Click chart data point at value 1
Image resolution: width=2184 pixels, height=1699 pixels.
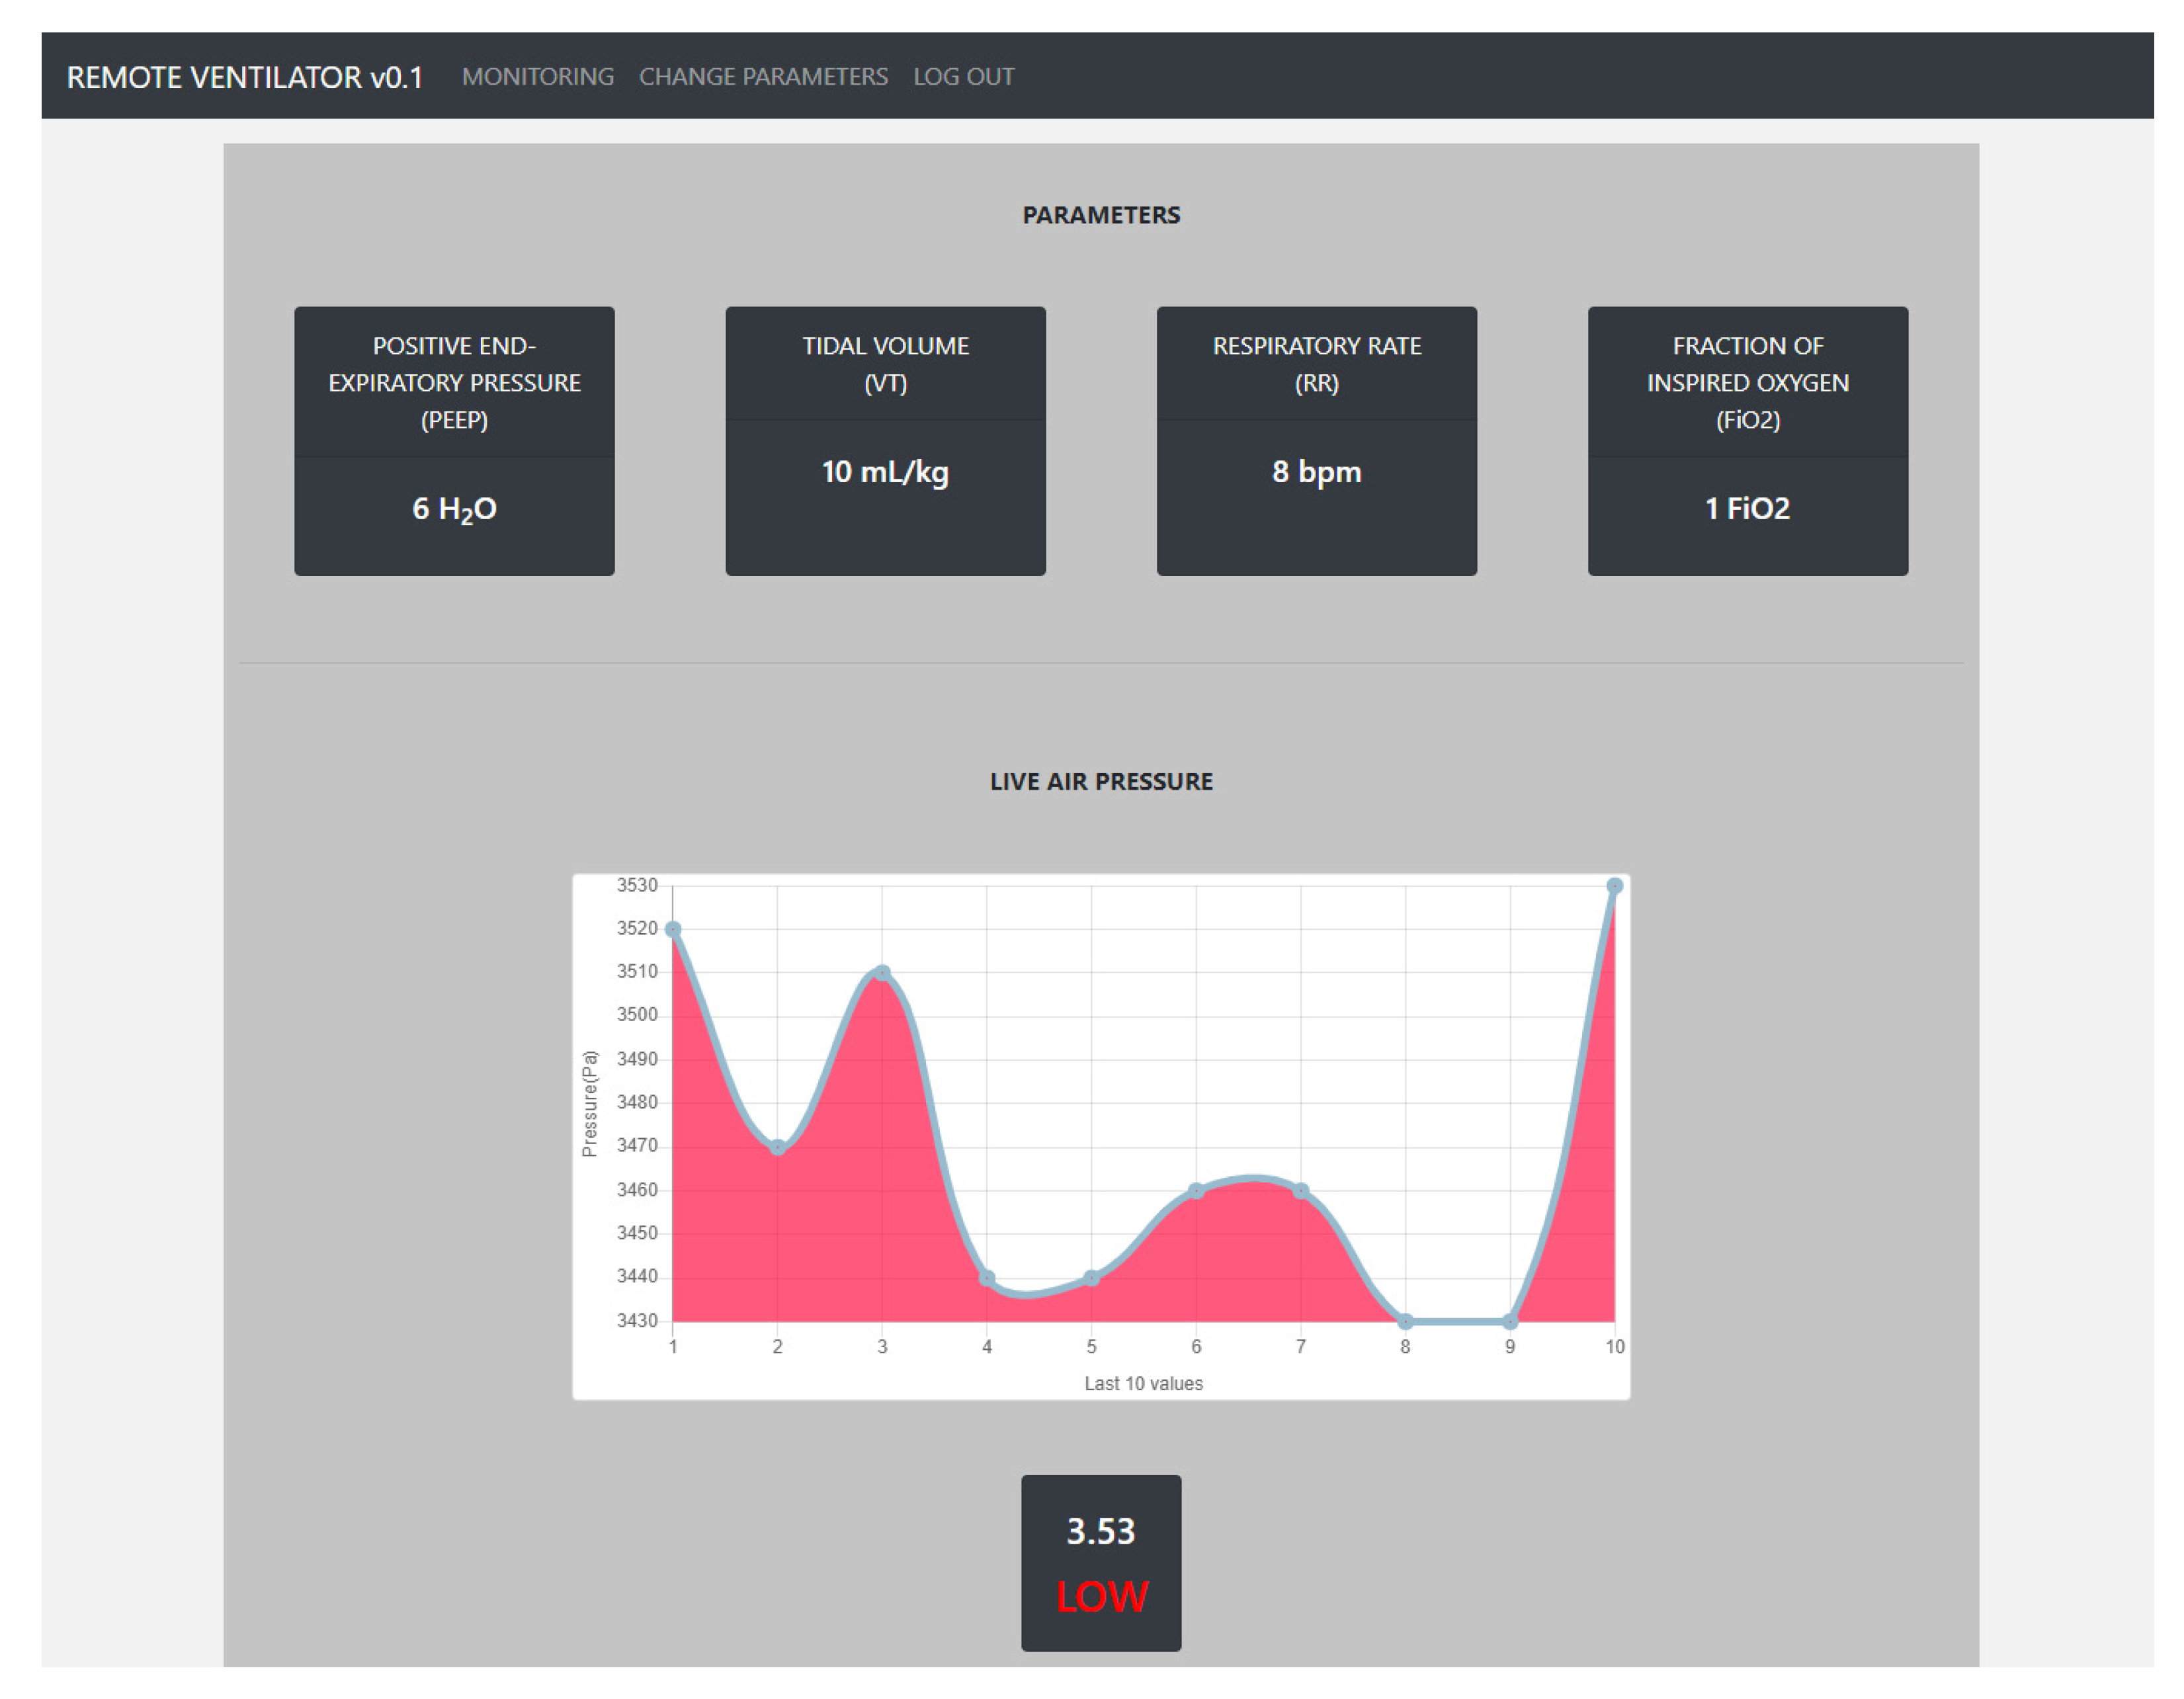pyautogui.click(x=673, y=929)
